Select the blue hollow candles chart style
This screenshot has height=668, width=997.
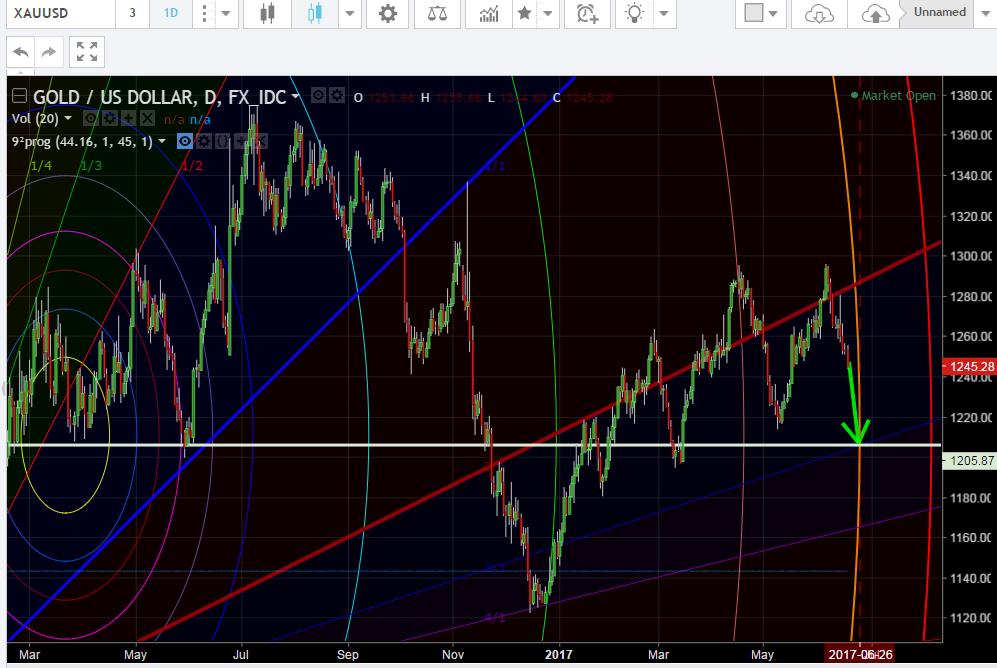point(316,14)
